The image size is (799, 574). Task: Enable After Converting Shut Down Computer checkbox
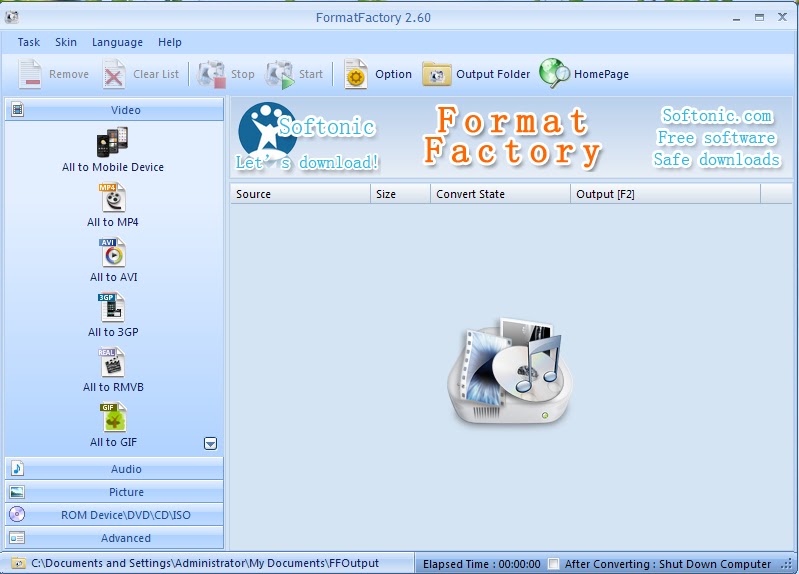point(553,564)
